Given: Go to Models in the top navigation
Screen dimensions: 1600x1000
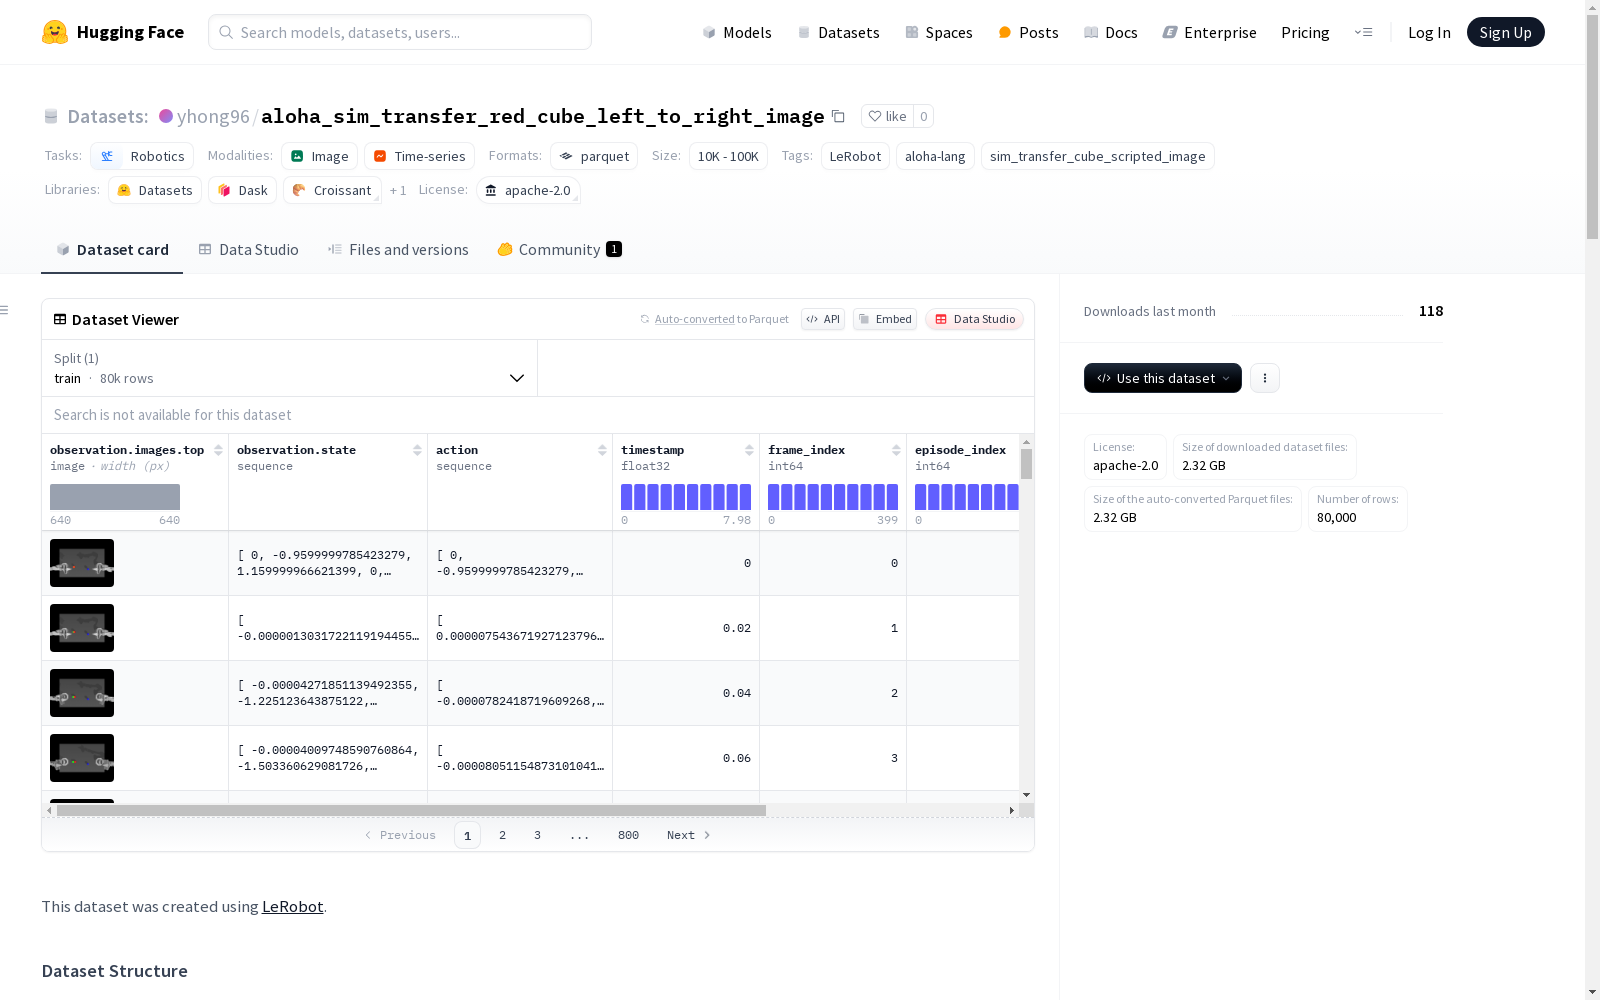Looking at the screenshot, I should pyautogui.click(x=737, y=32).
